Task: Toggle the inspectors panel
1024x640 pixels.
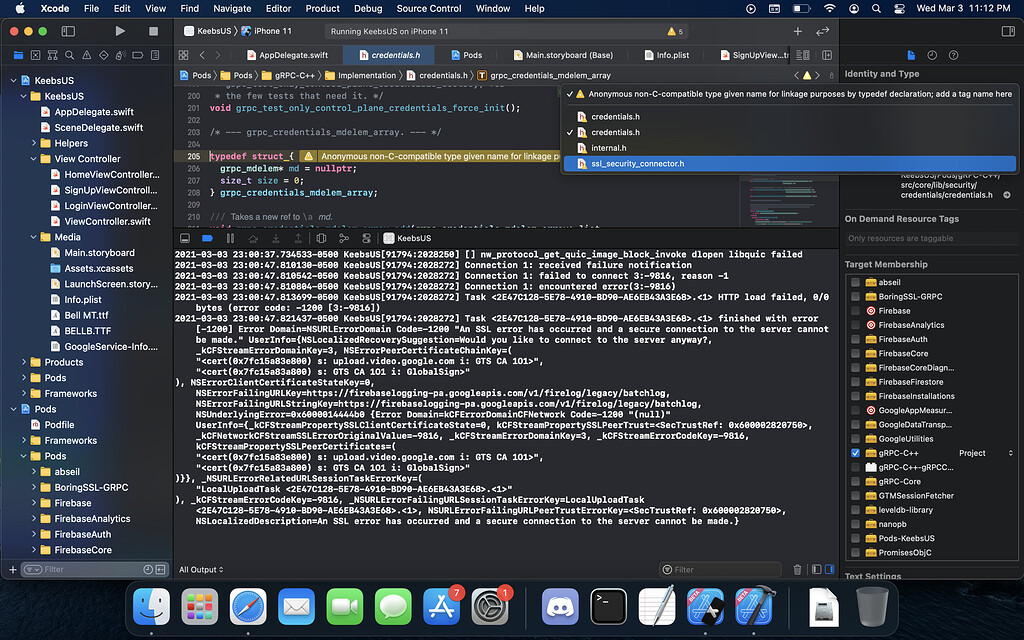Action: point(1008,31)
